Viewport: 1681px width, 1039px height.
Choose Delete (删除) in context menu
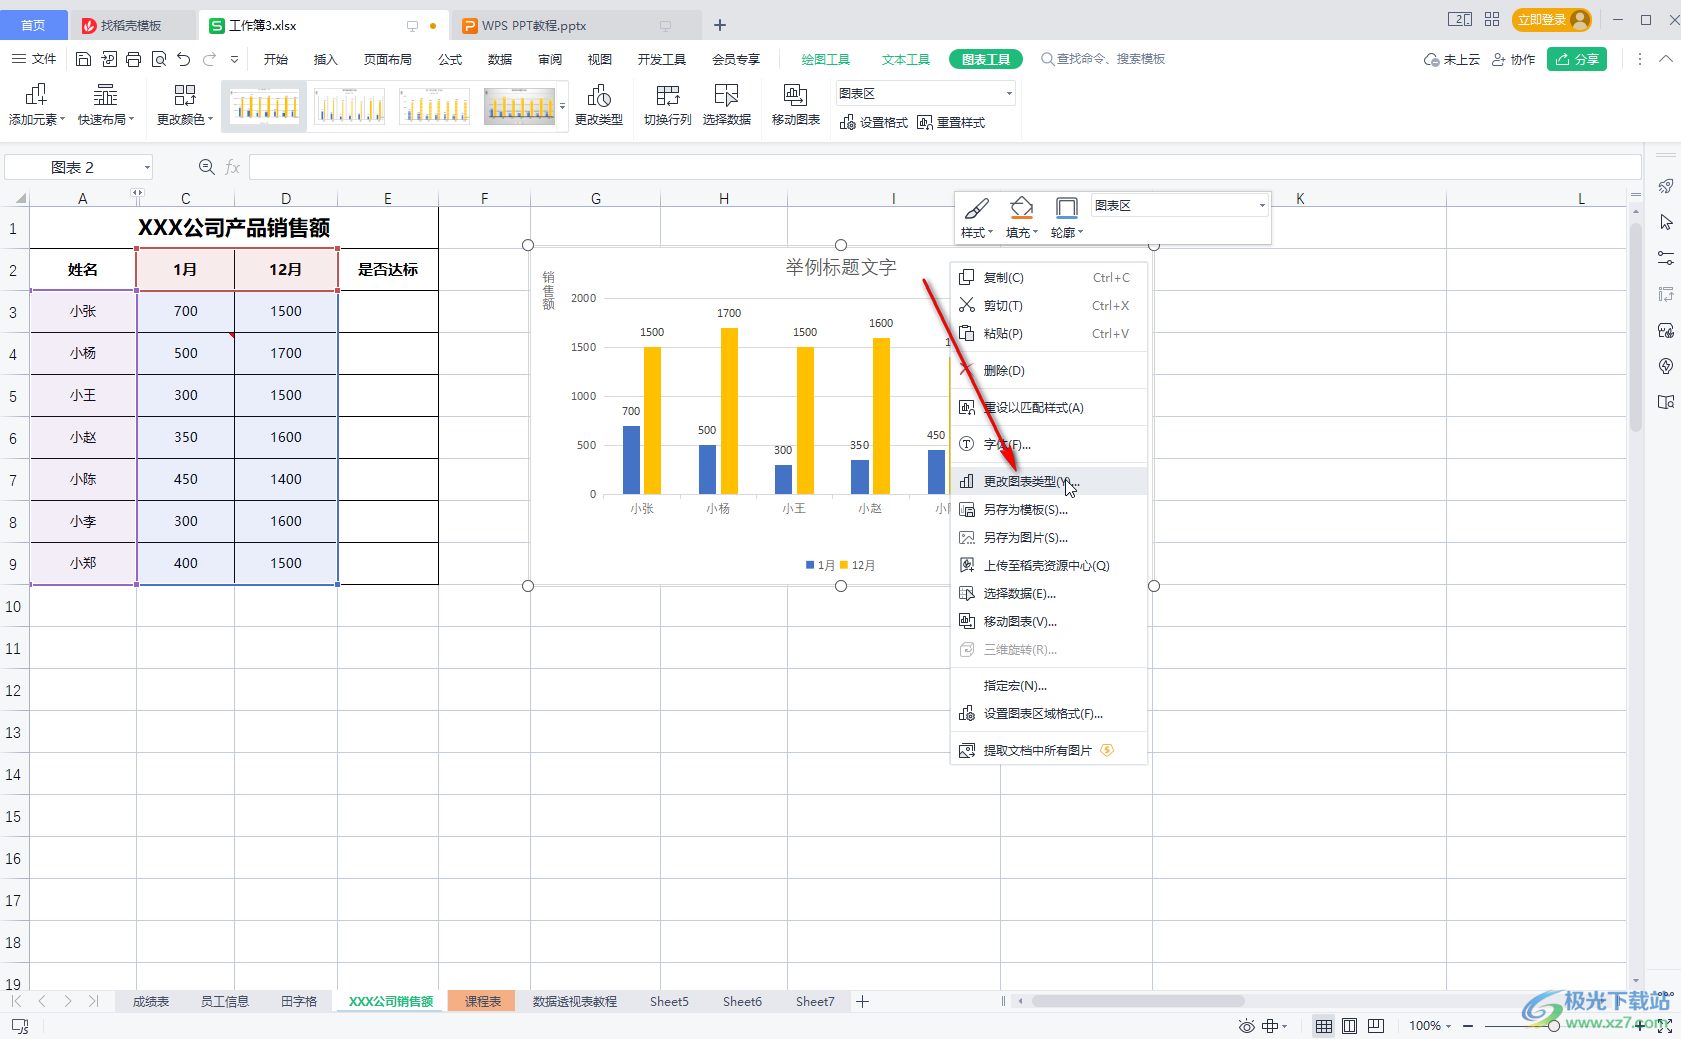pyautogui.click(x=1048, y=370)
